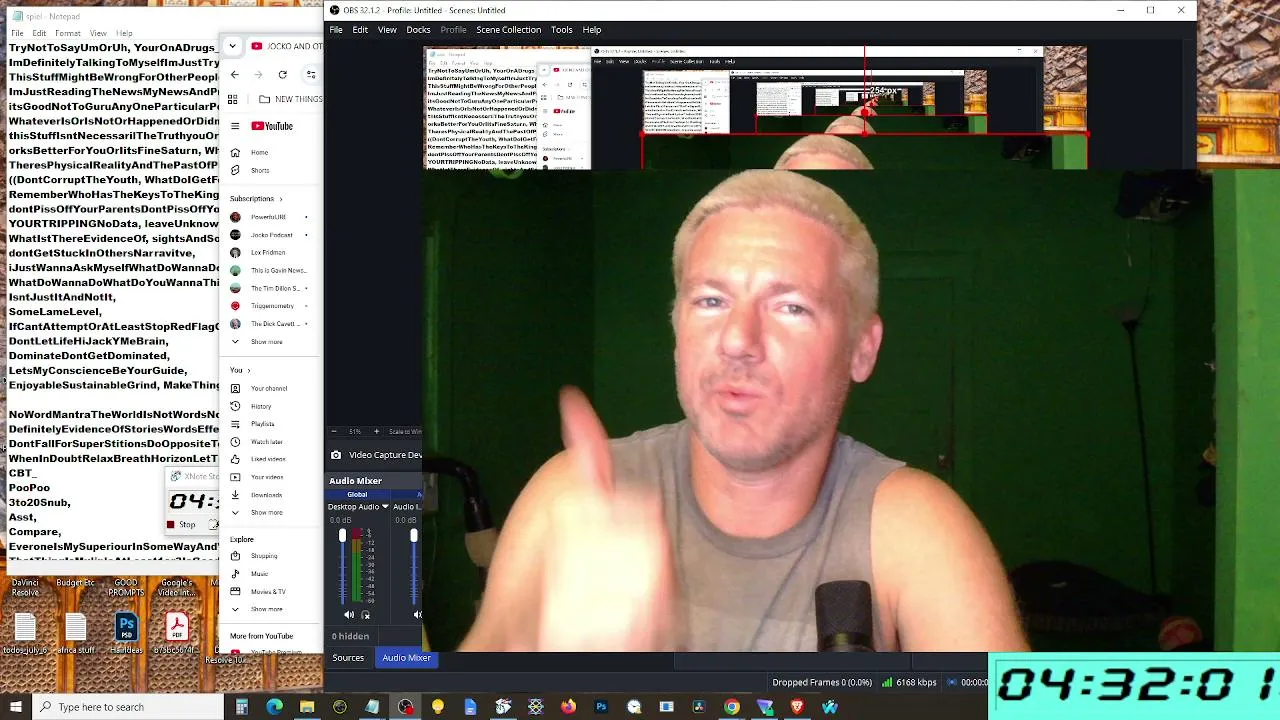The height and width of the screenshot is (720, 1280).
Task: Adjust the Desktop Audio volume slider
Action: 342,537
